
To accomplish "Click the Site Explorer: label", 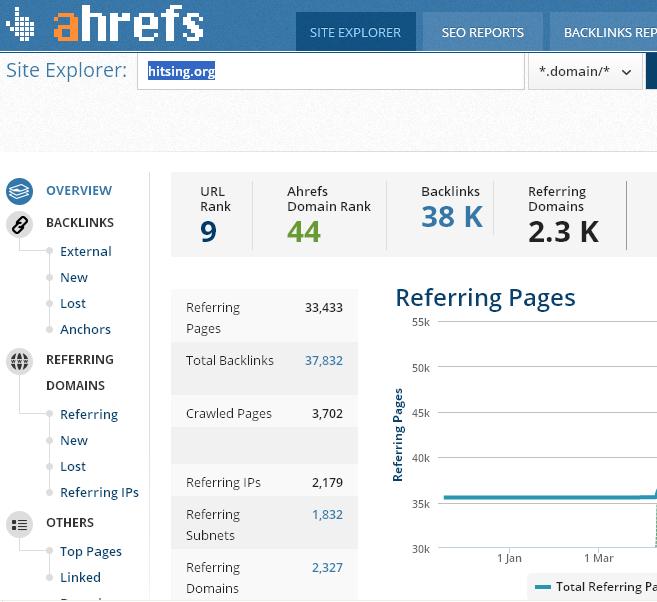I will coord(66,70).
